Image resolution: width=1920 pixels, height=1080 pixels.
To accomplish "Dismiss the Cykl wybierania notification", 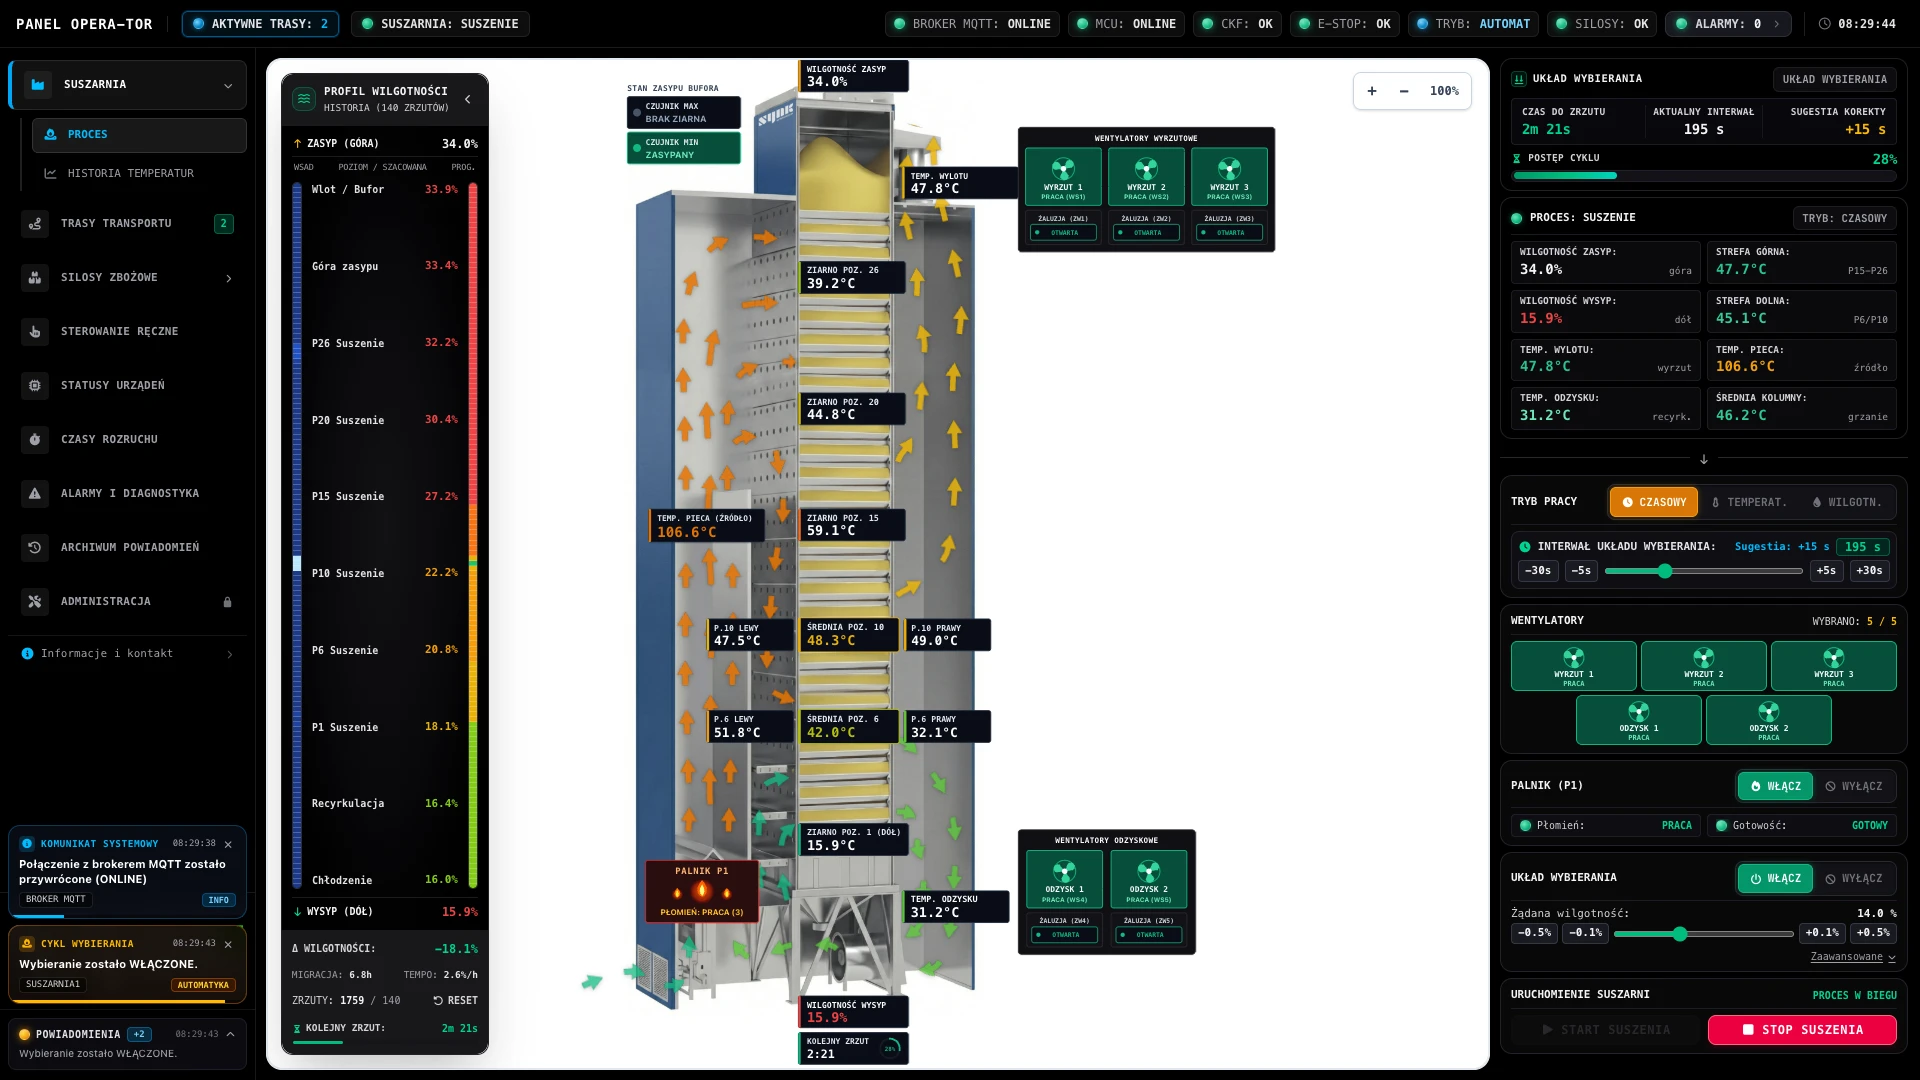I will 228,944.
